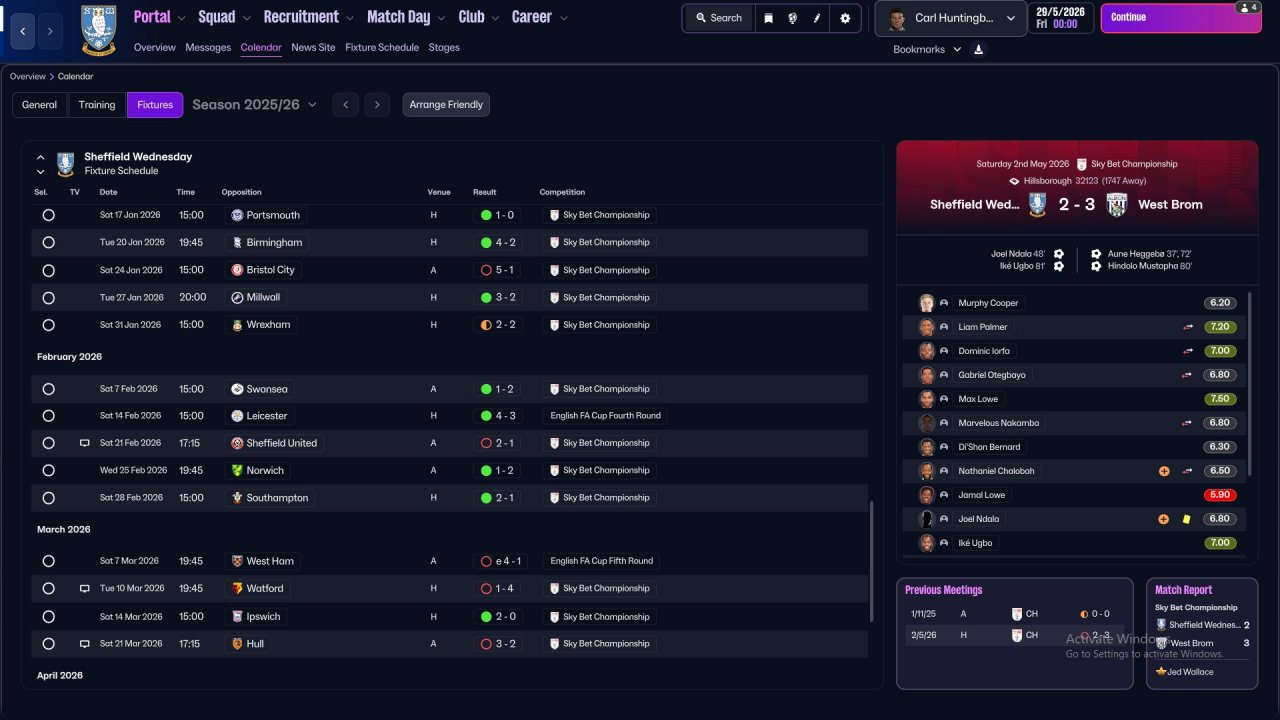Open the Fixture Schedule sub-tab
Image resolution: width=1280 pixels, height=720 pixels.
coord(382,47)
